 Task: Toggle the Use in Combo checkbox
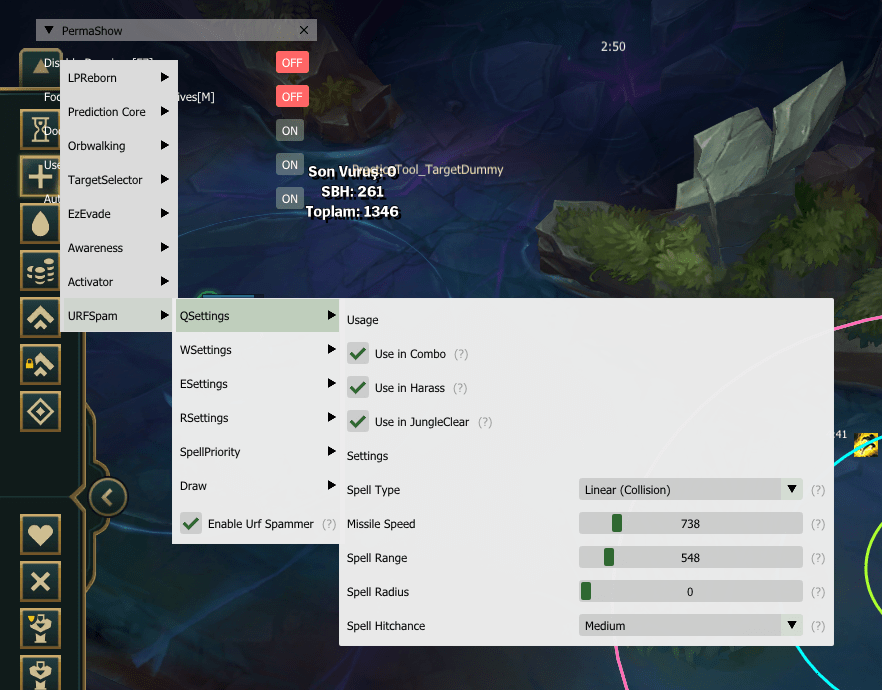click(x=358, y=354)
